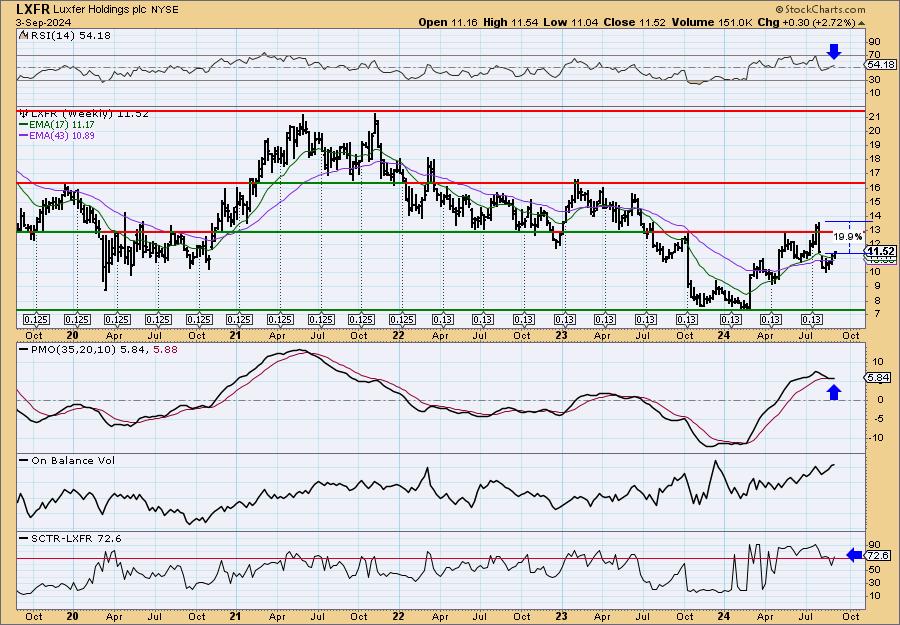
Task: Click the LXFR ticker symbol in header
Action: [34, 9]
